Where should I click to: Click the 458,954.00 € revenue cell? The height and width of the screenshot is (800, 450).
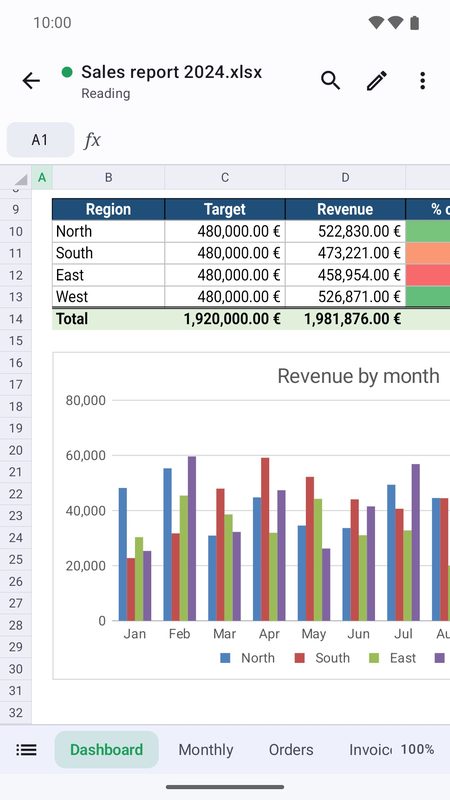pyautogui.click(x=345, y=275)
